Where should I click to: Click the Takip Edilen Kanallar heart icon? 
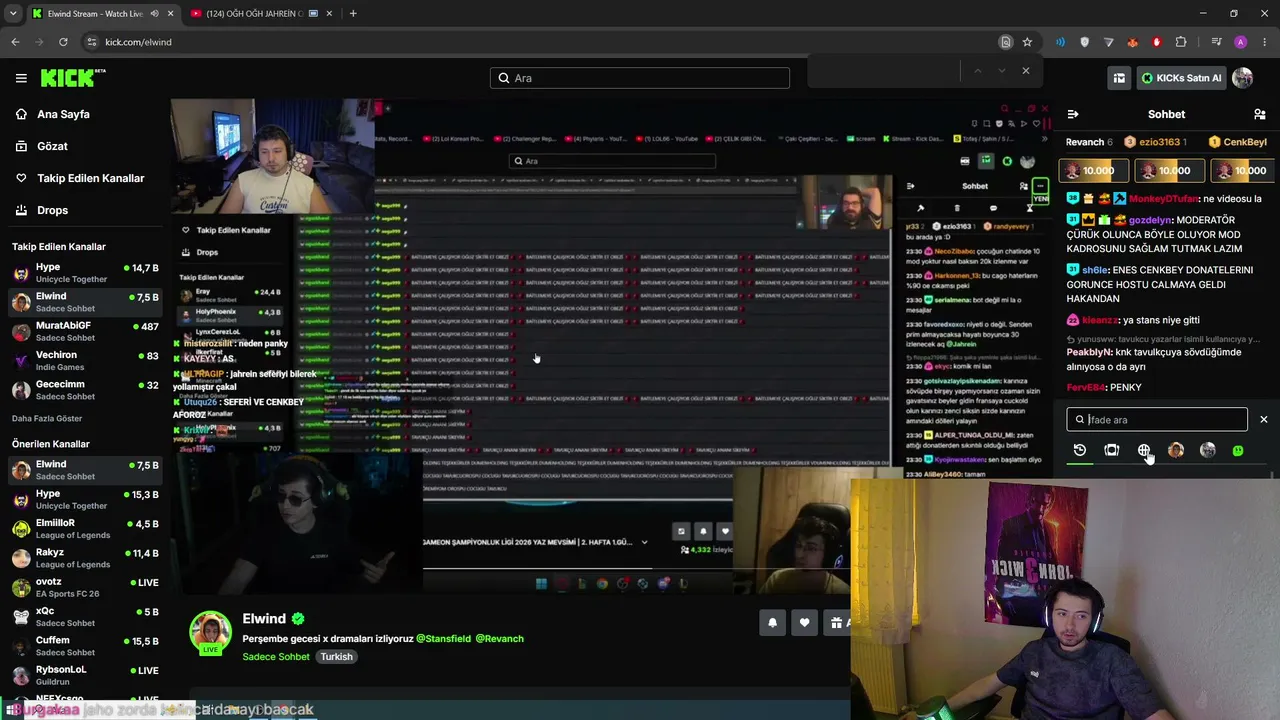pyautogui.click(x=21, y=178)
